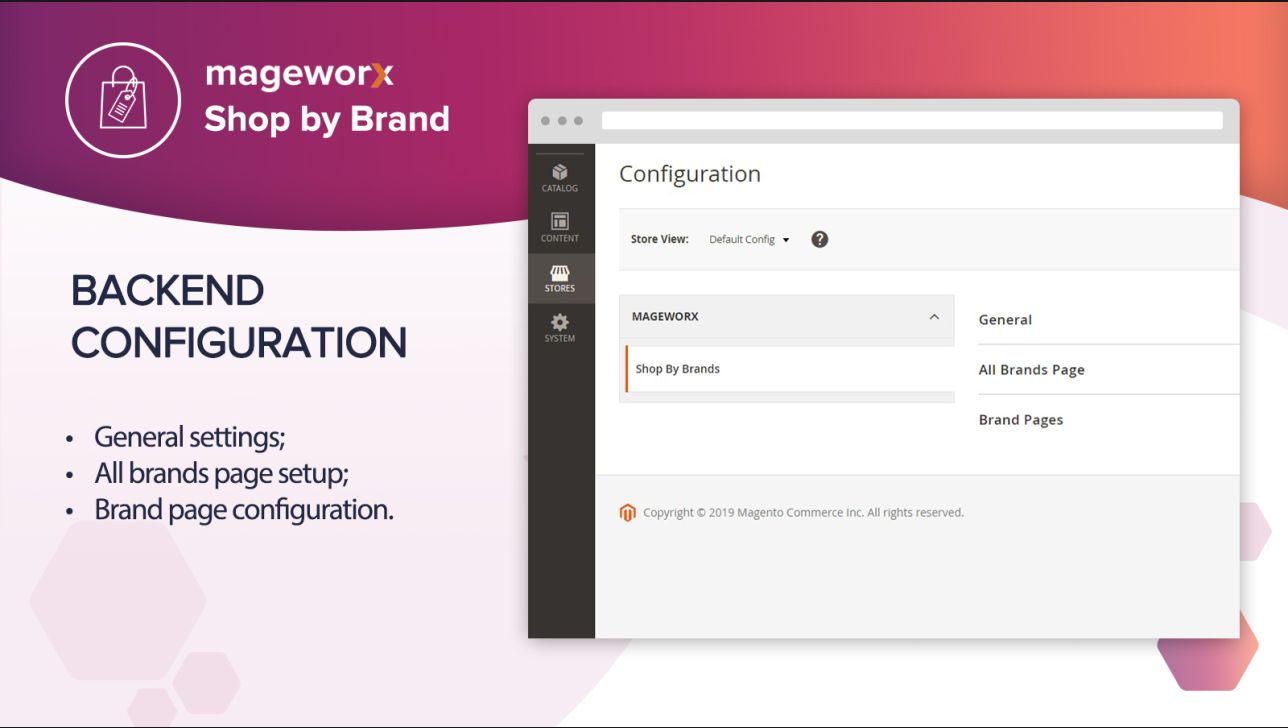Click the mageworx wordmark logo
The width and height of the screenshot is (1288, 728).
coord(299,74)
